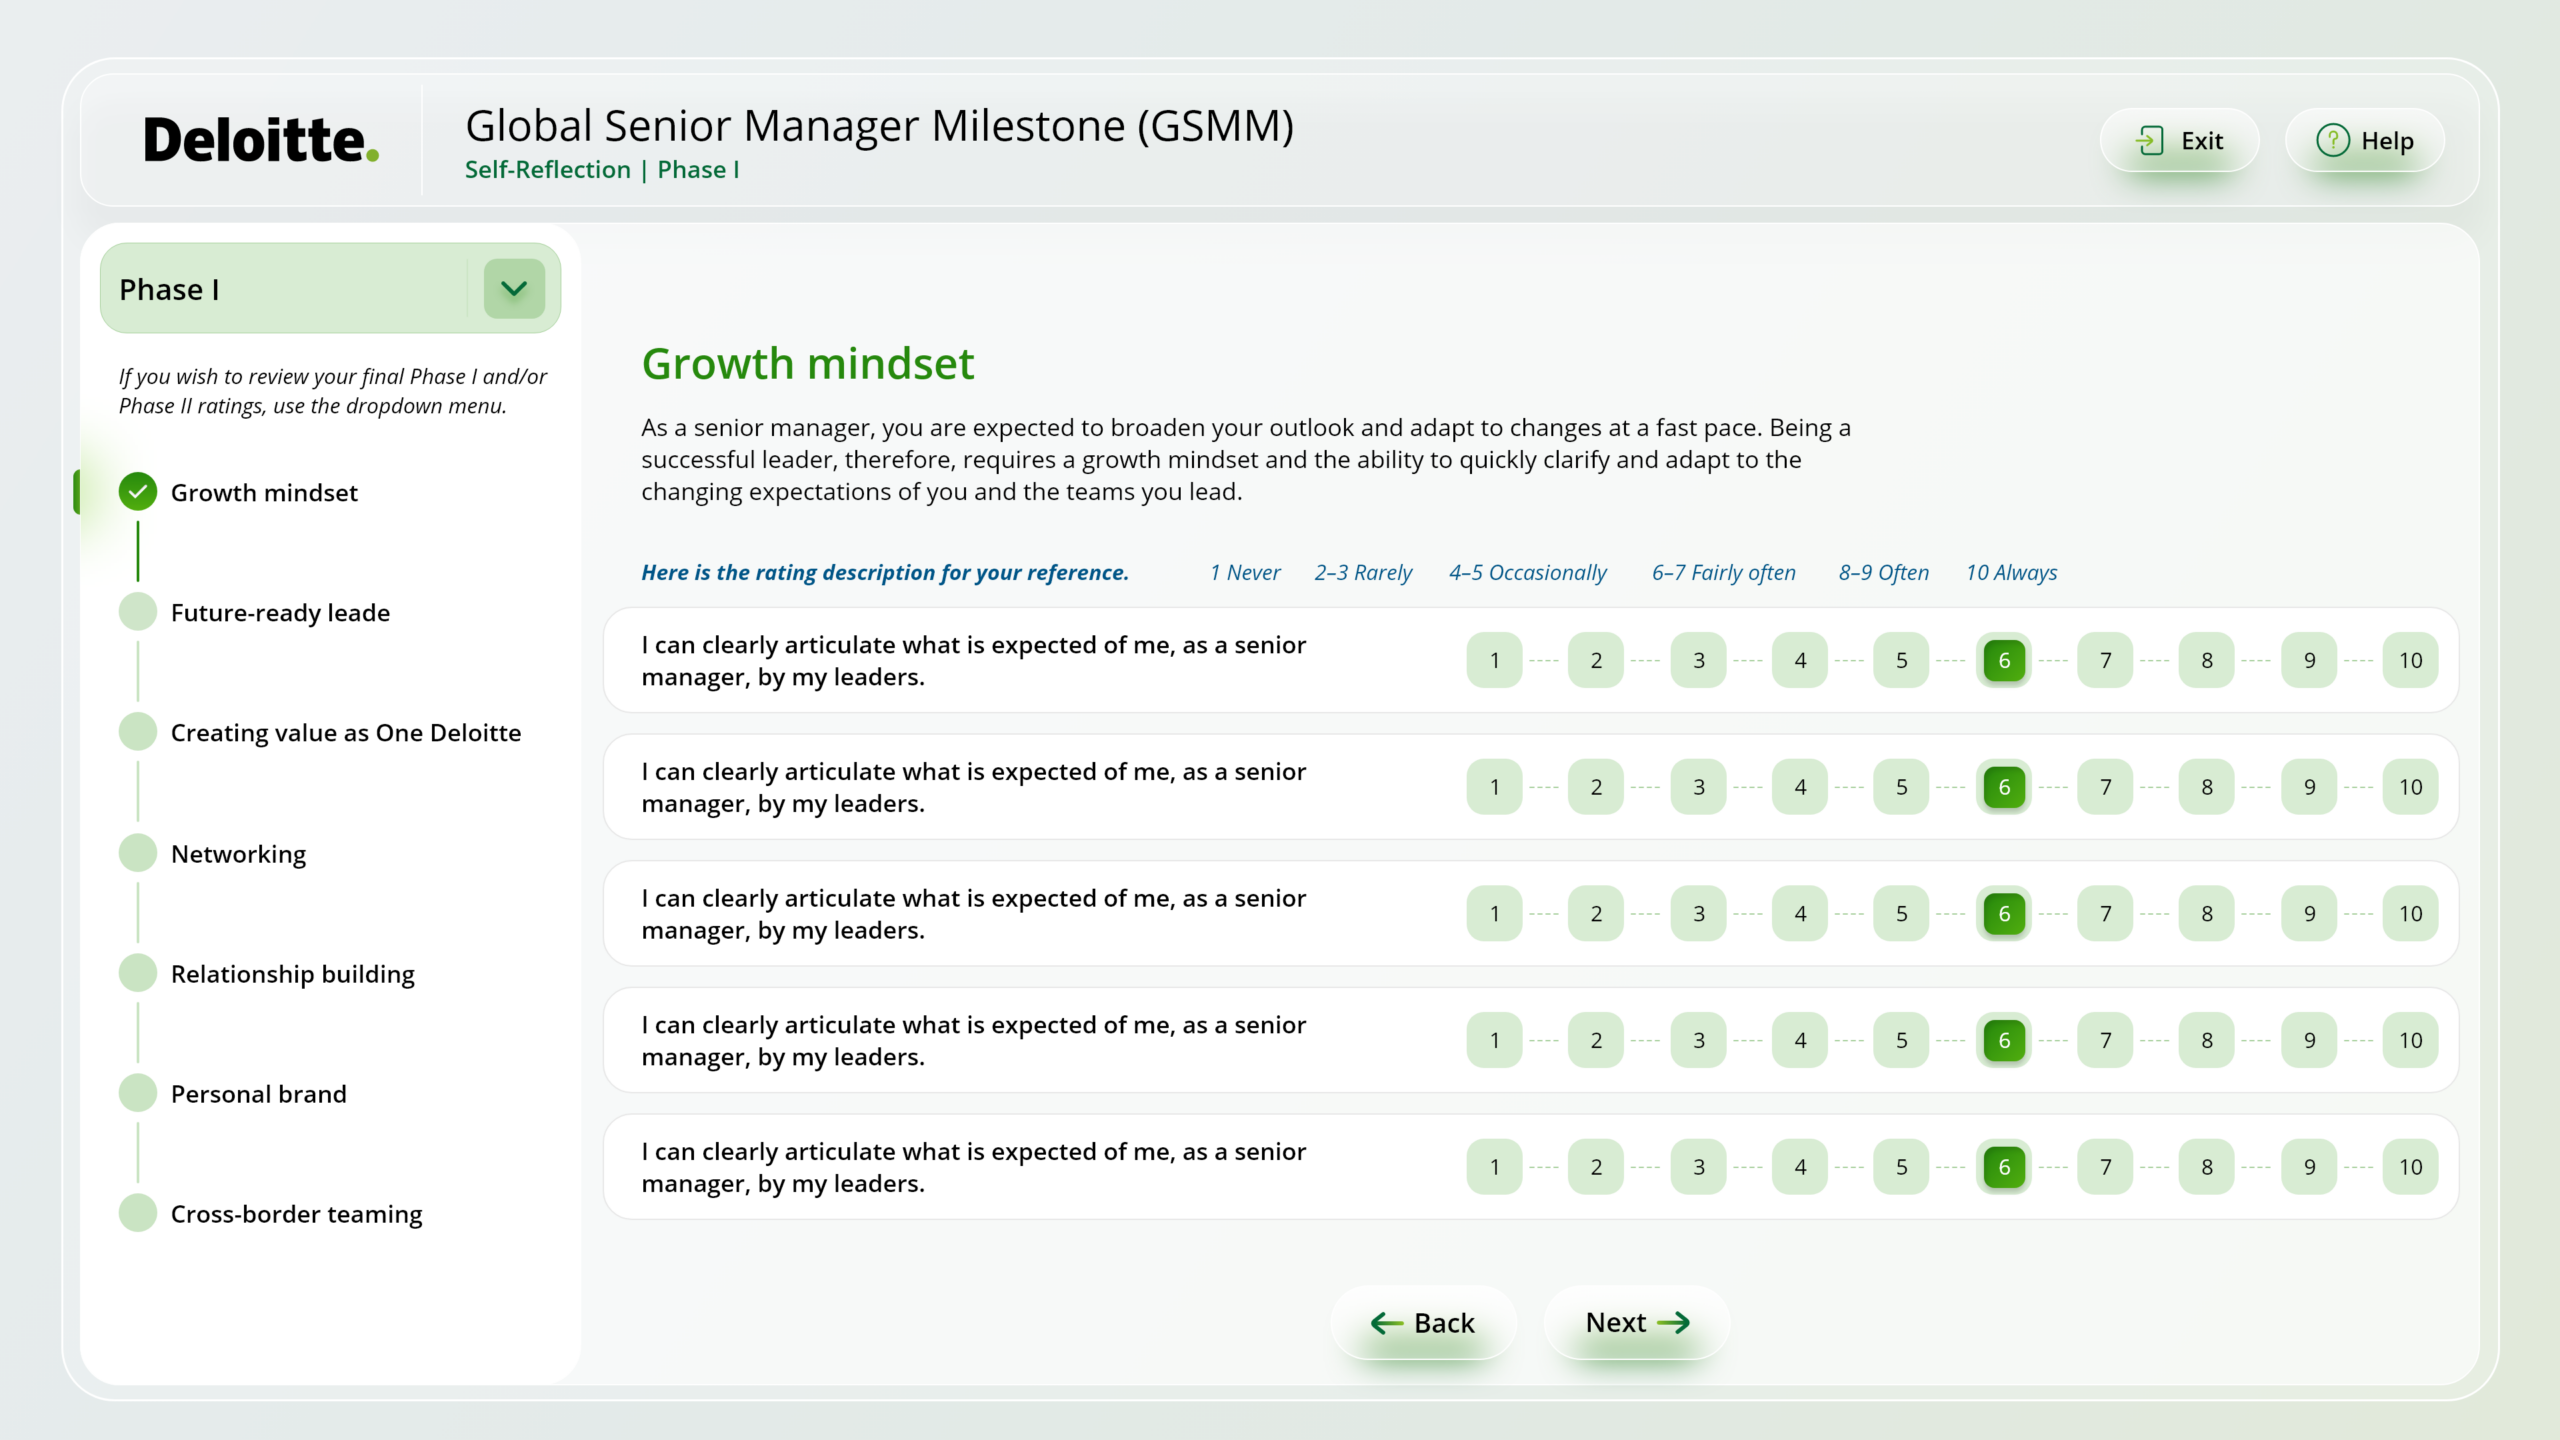Click the green checkmark beside Growth mindset
The width and height of the screenshot is (2560, 1440).
pyautogui.click(x=138, y=492)
